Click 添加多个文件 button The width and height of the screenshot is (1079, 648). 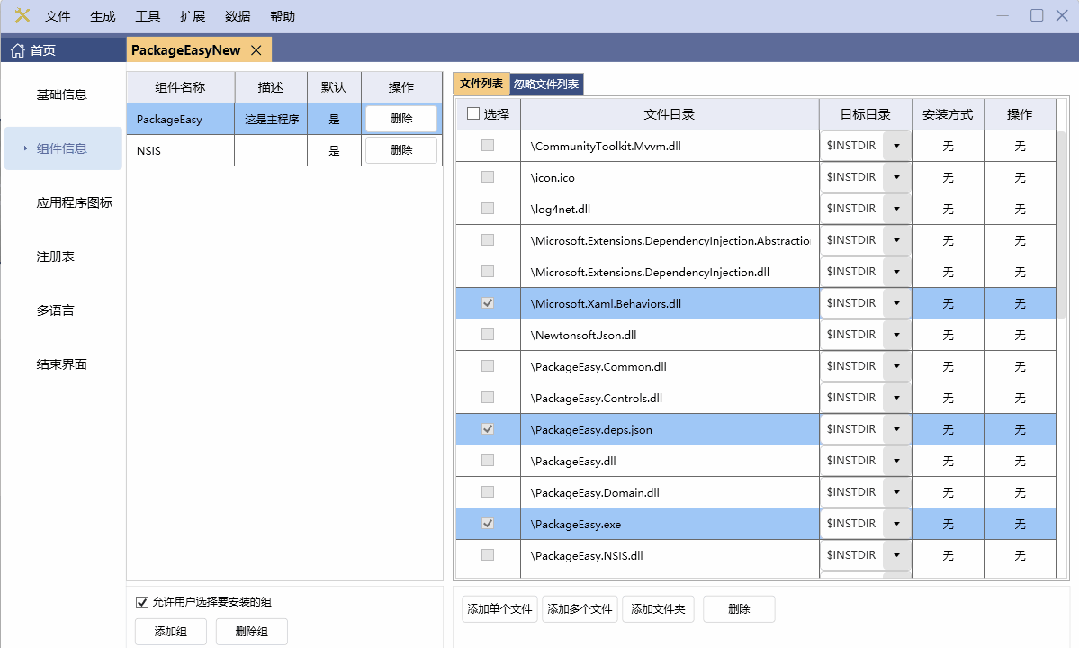579,609
